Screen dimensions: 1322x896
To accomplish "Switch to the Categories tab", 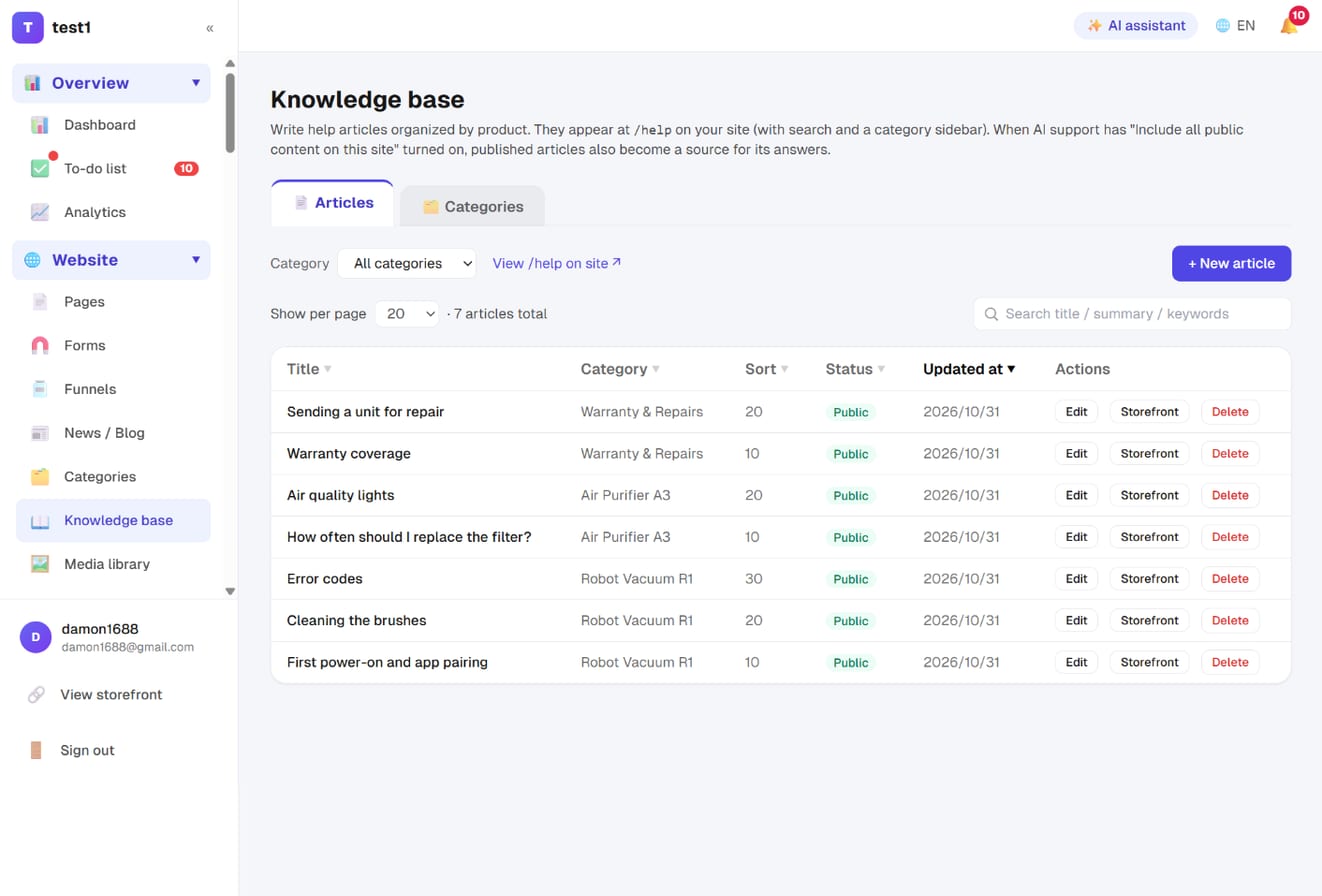I will (473, 206).
